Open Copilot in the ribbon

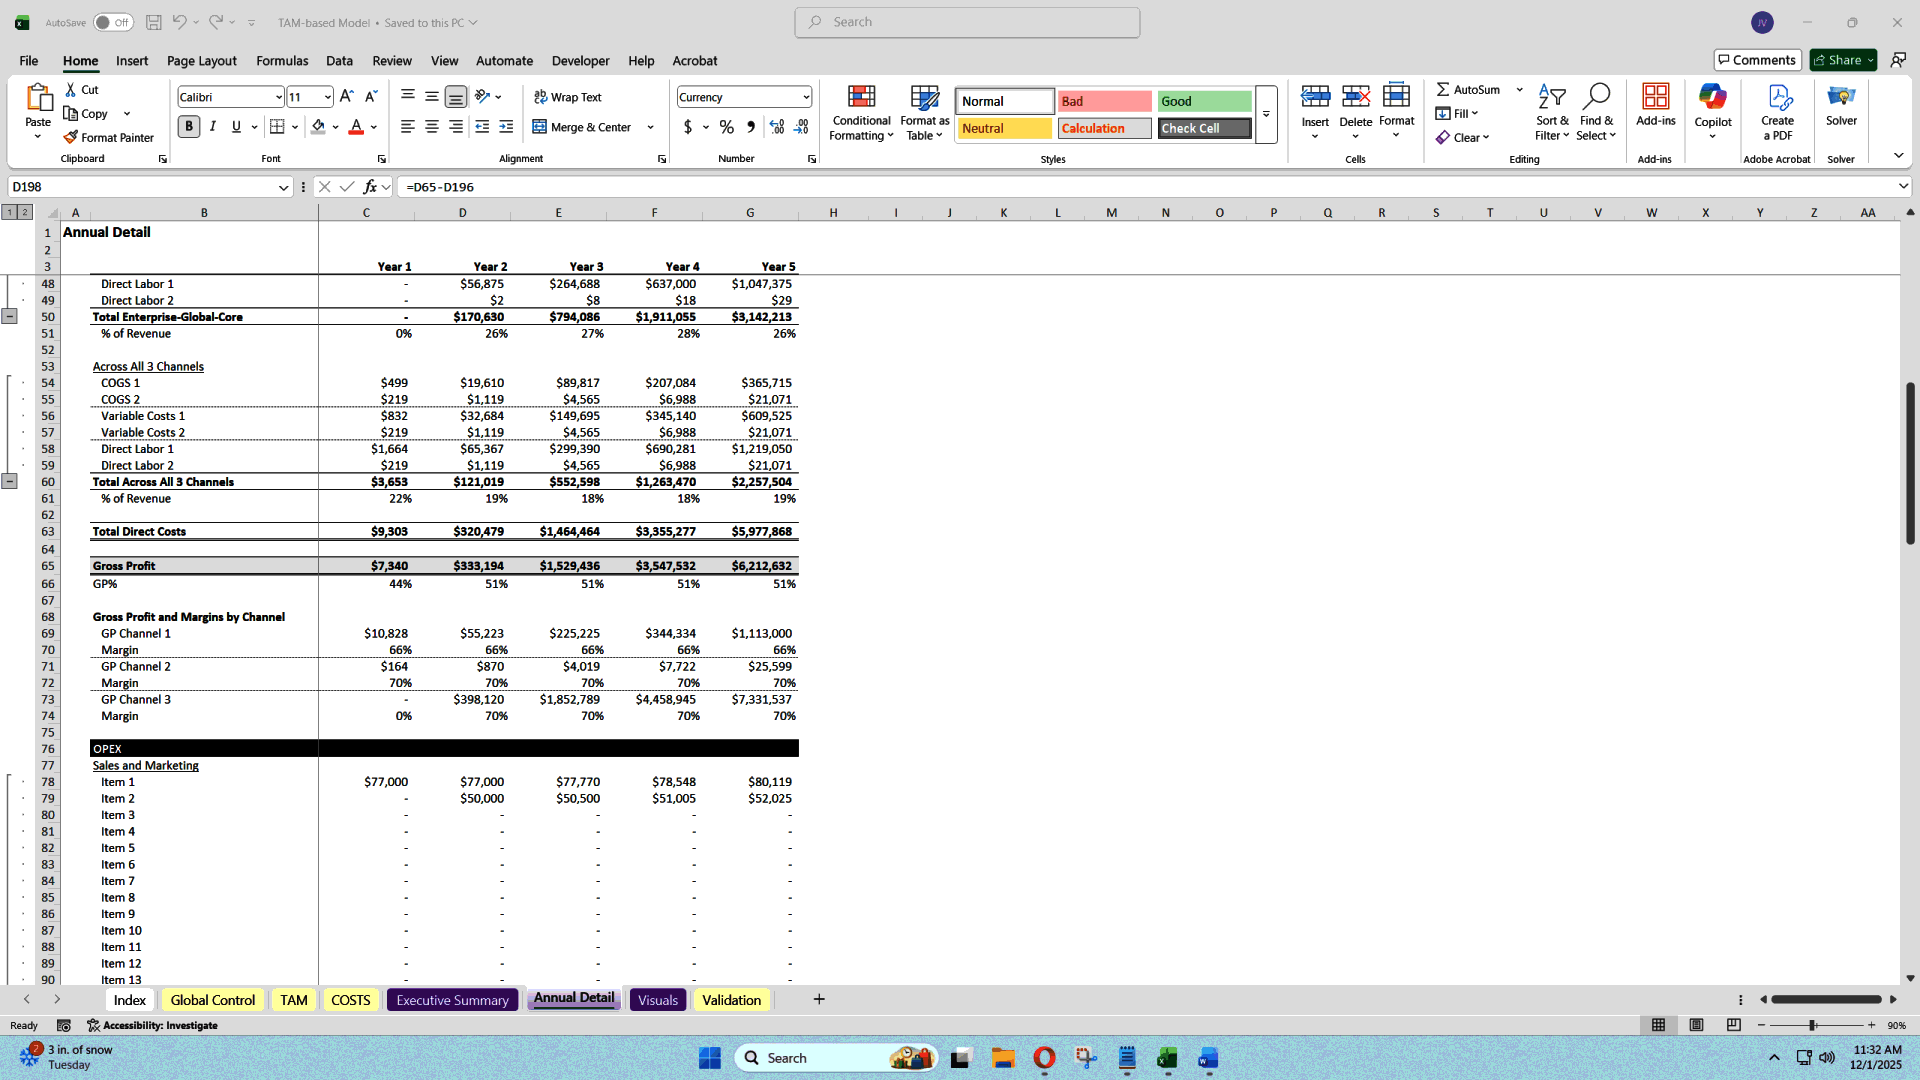click(x=1712, y=110)
